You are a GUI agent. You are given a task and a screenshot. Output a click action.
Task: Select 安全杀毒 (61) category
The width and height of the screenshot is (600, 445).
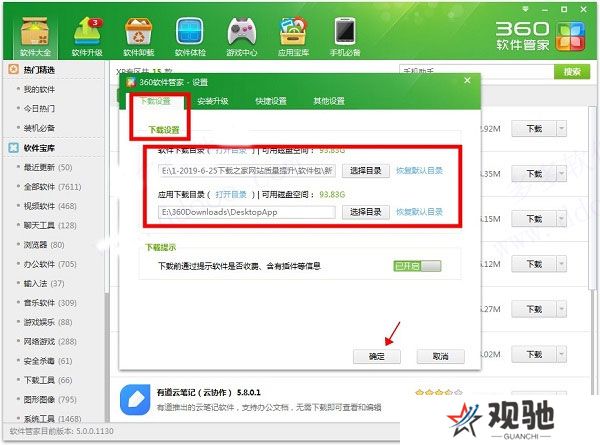click(48, 361)
